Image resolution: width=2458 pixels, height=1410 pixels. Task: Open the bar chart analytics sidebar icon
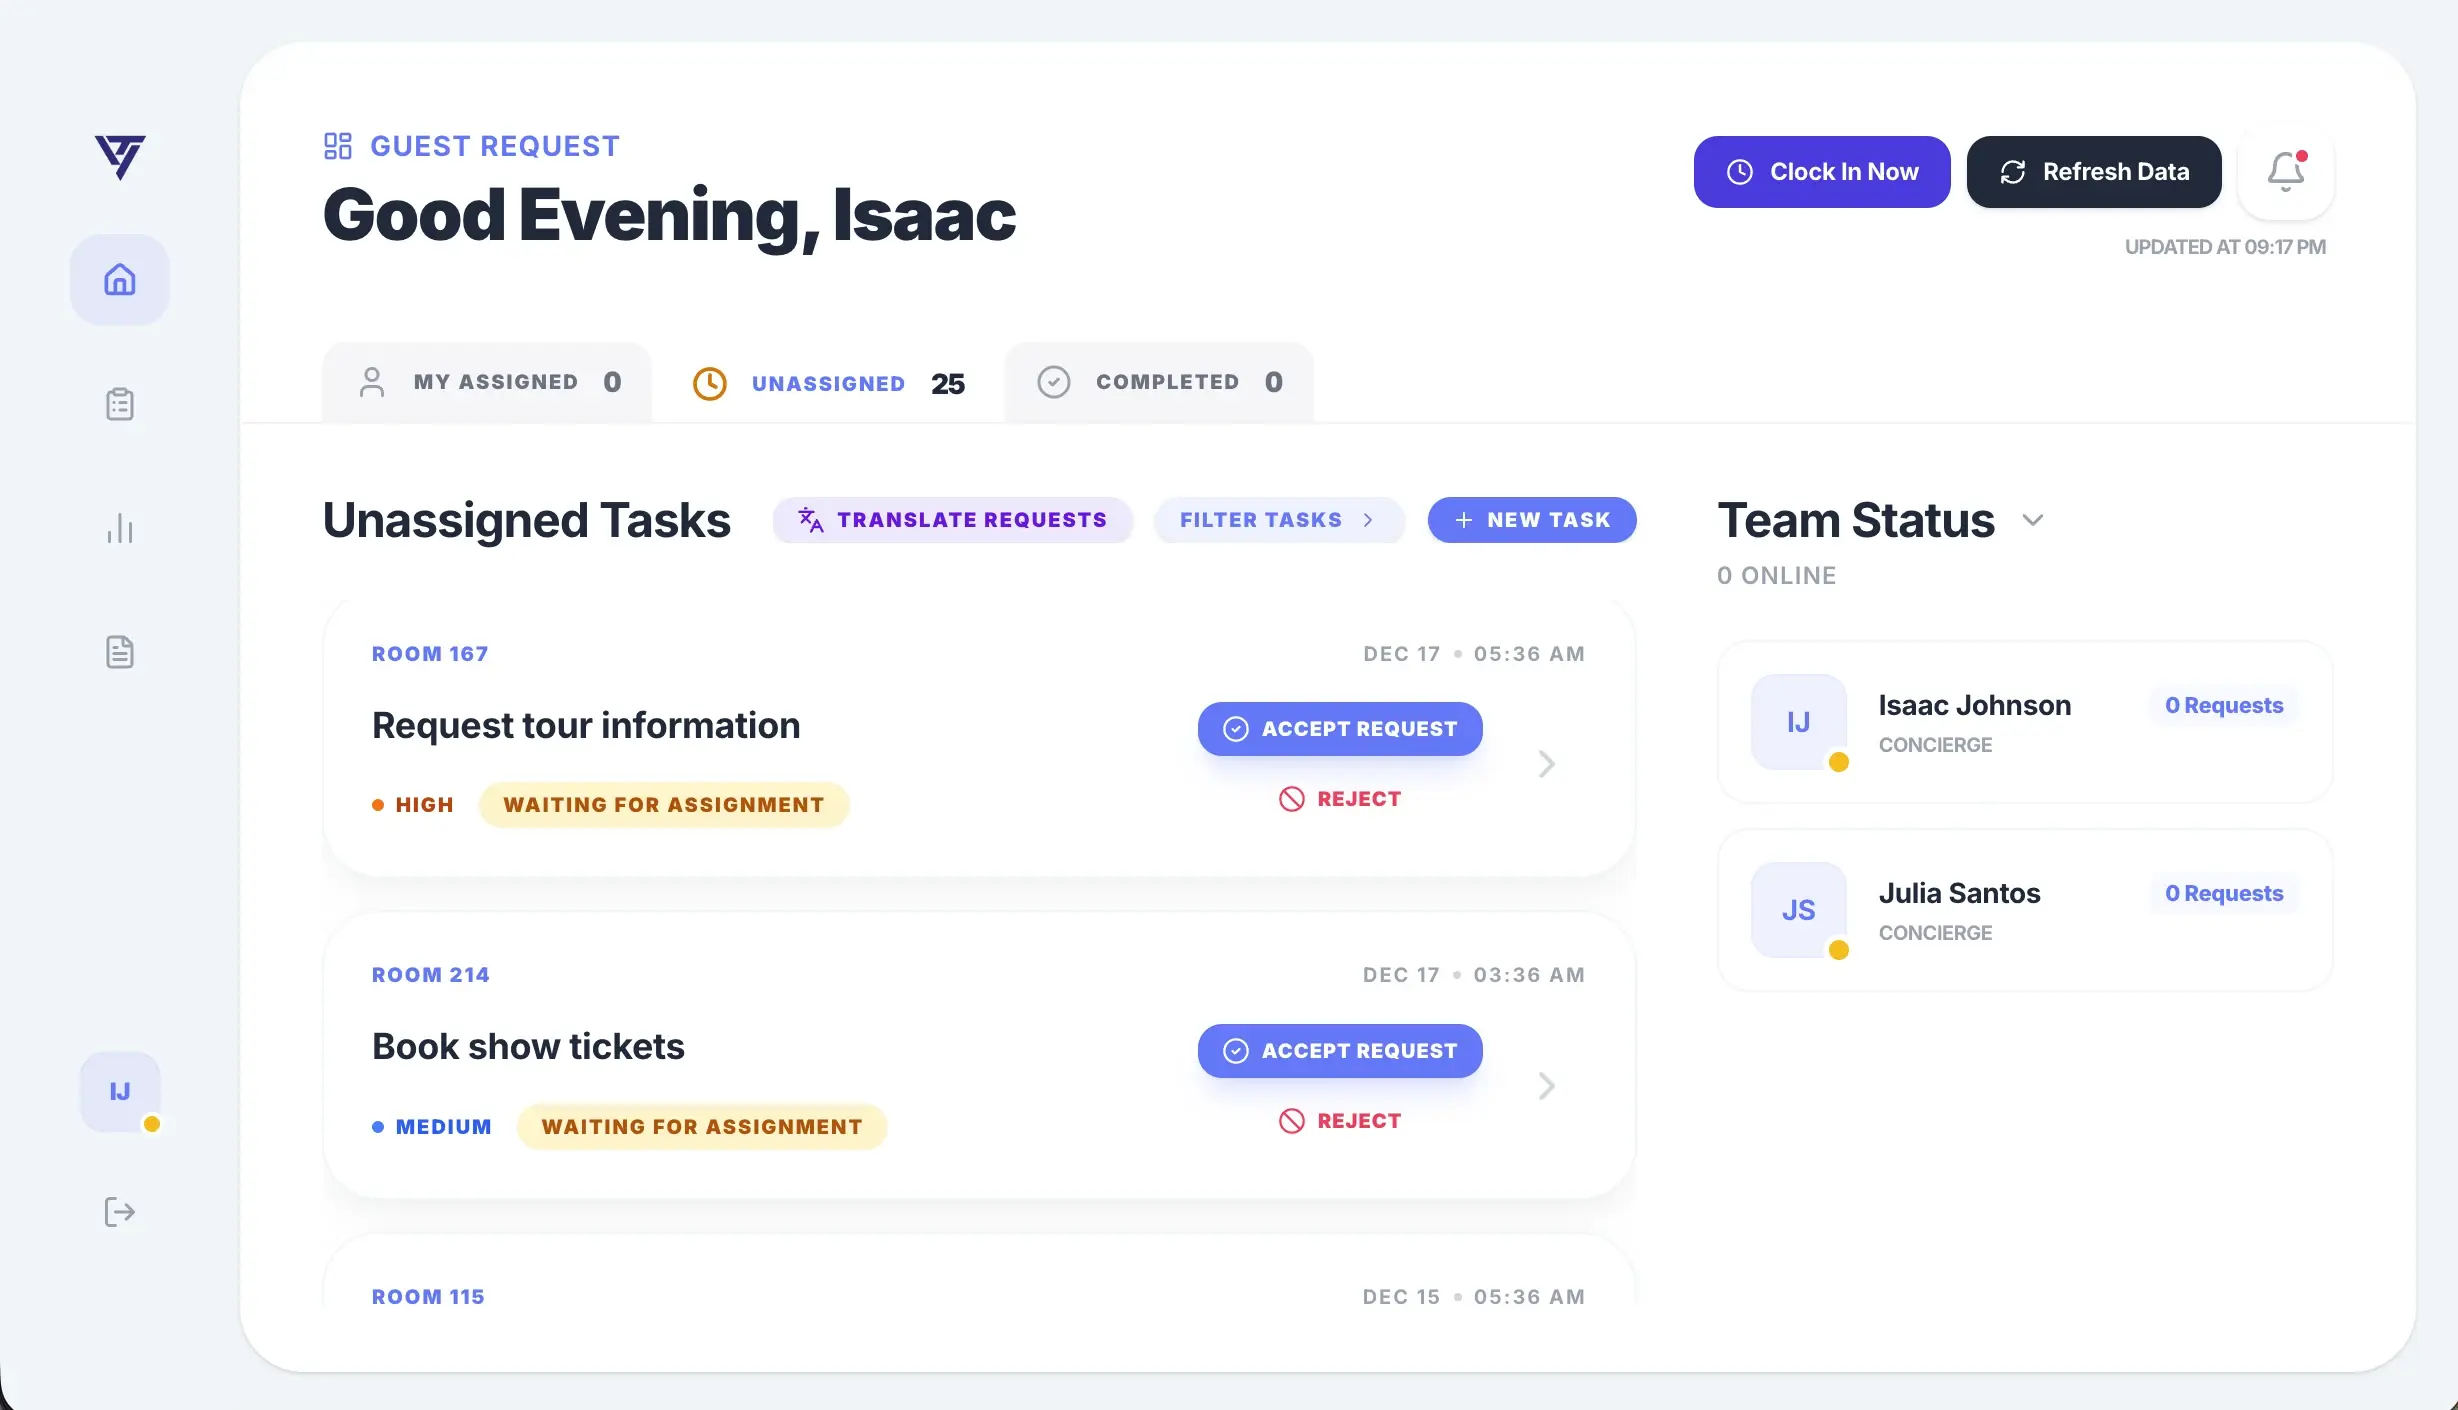(120, 528)
